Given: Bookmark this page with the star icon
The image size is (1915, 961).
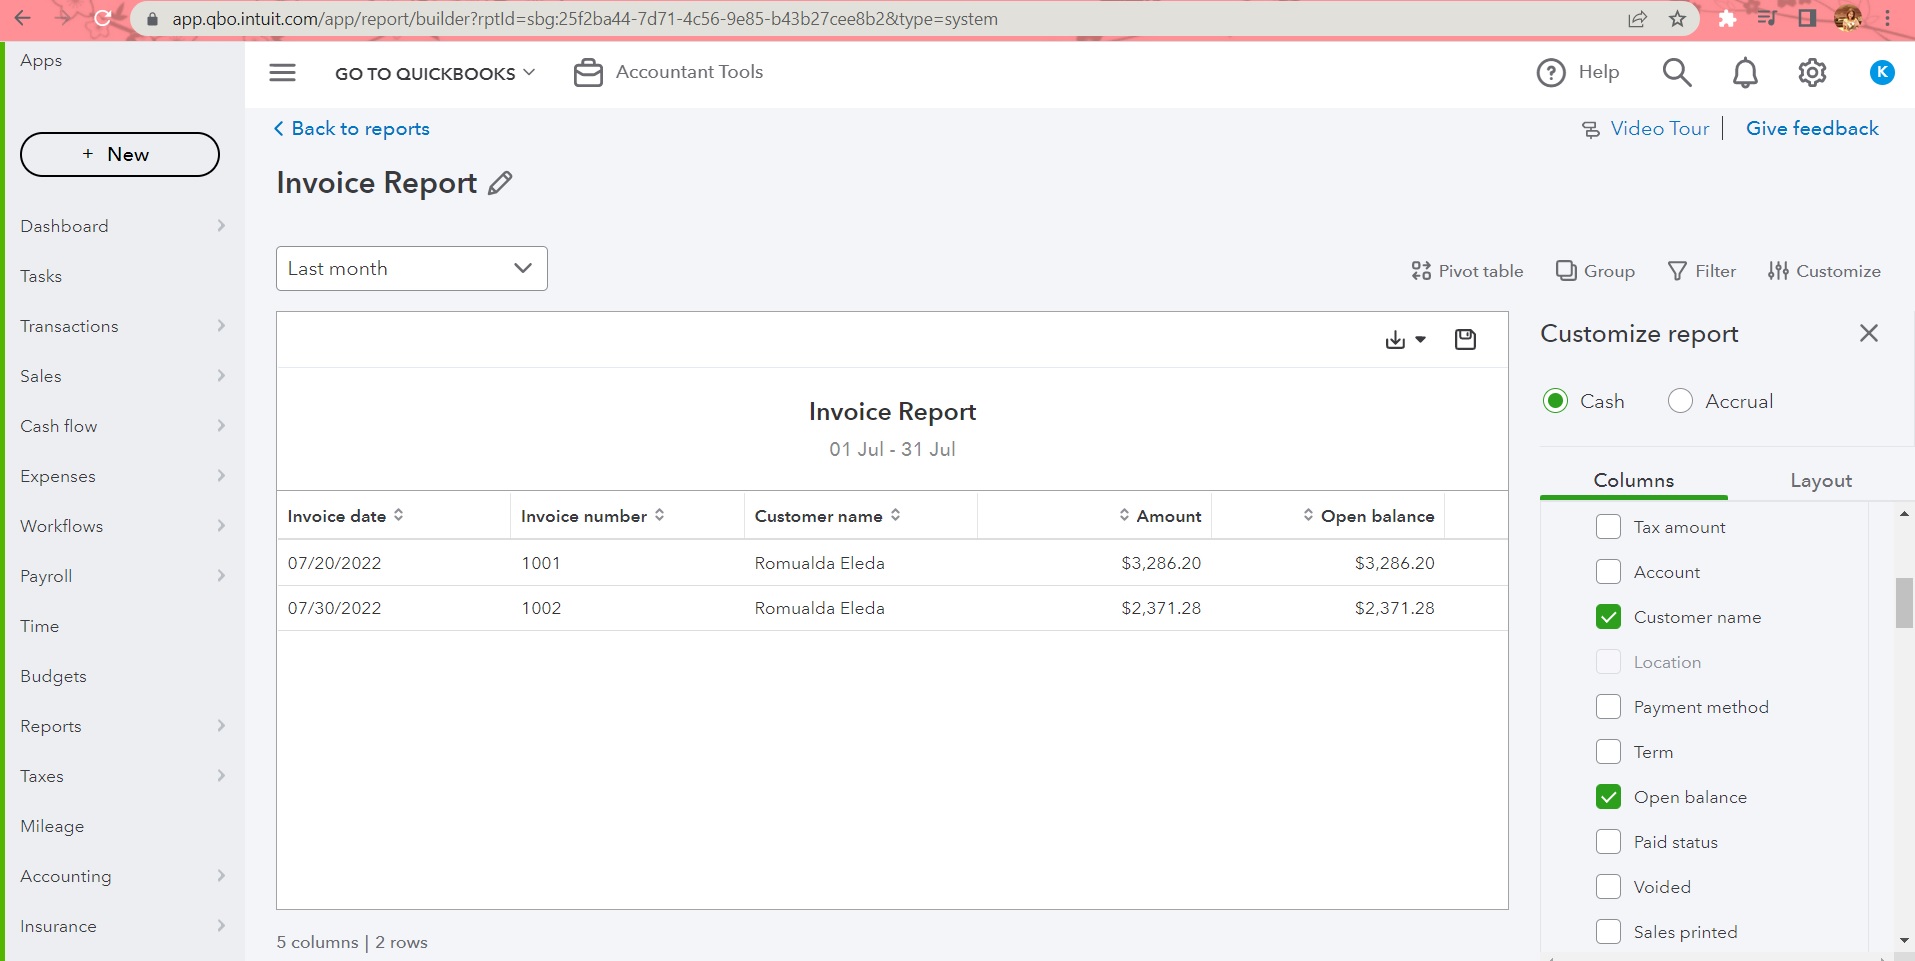Looking at the screenshot, I should pyautogui.click(x=1677, y=19).
